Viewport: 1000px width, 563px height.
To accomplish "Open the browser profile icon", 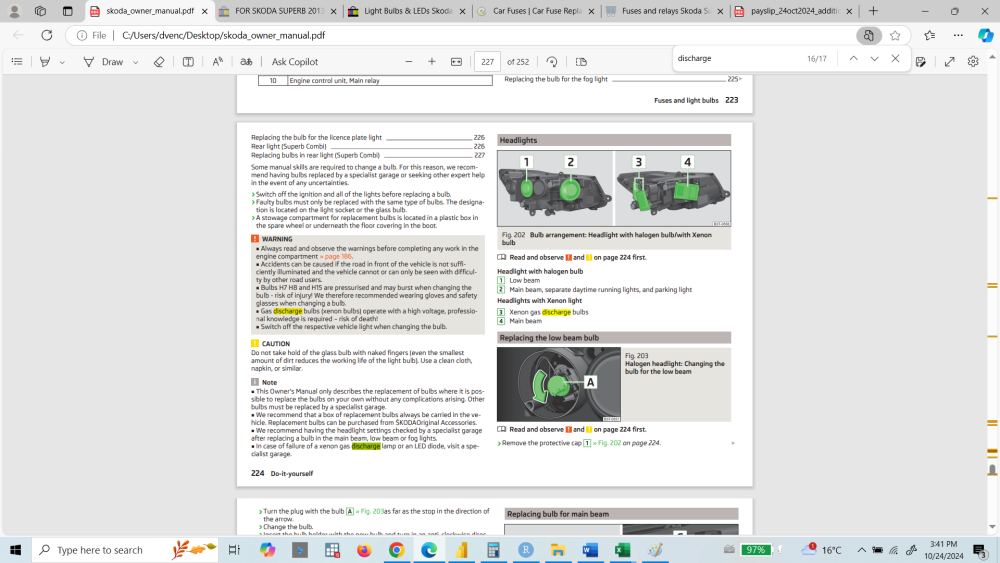I will 14,11.
